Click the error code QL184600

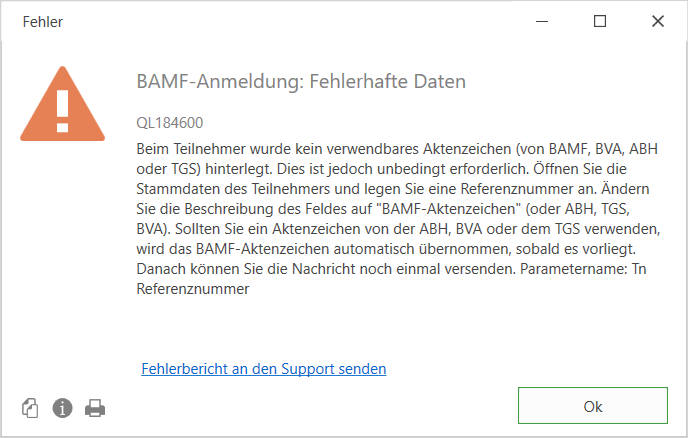point(170,123)
